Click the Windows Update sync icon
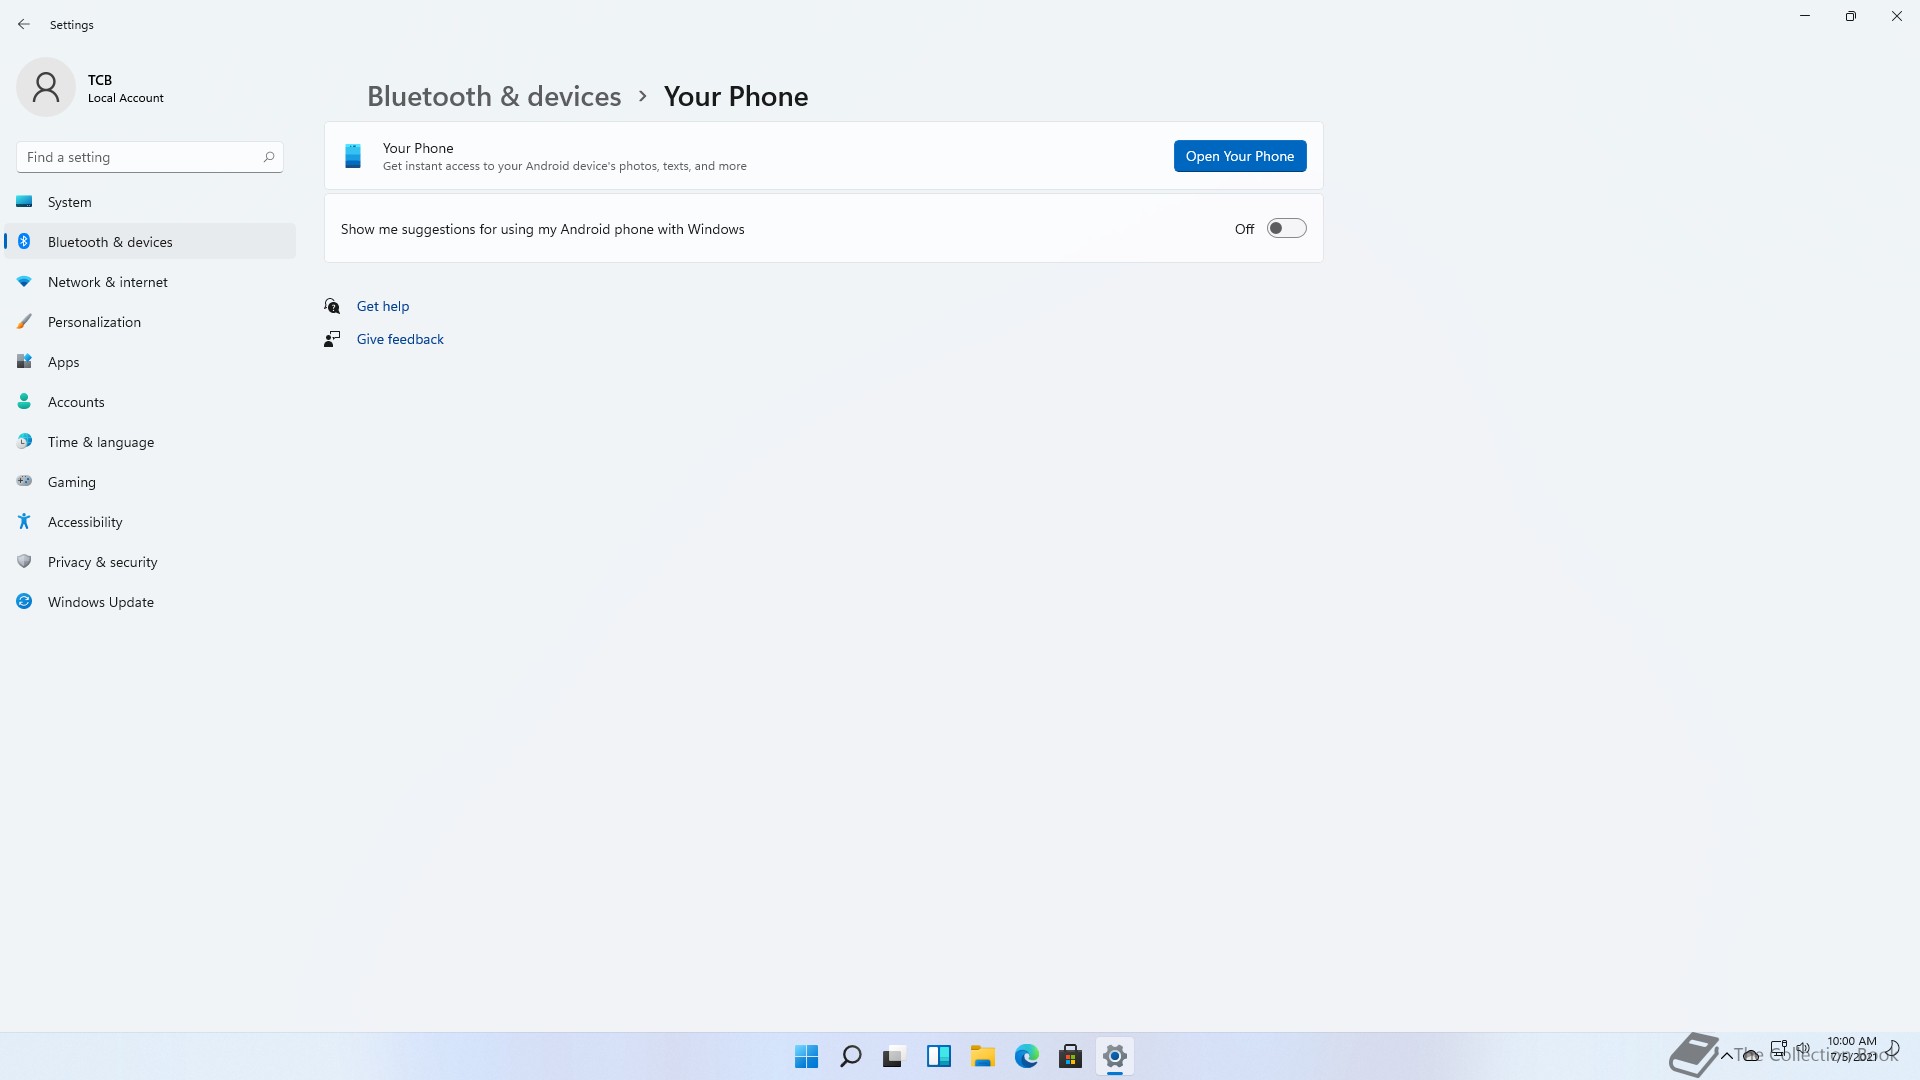 pos(24,601)
